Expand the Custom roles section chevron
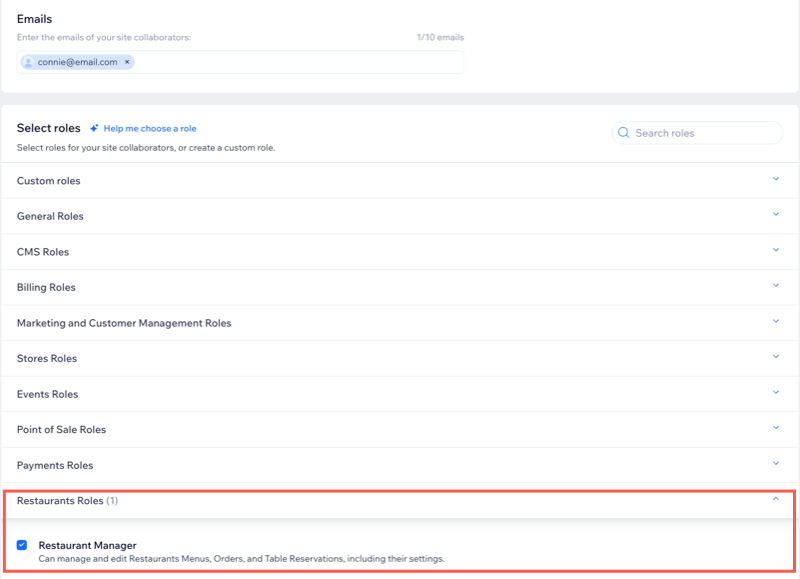The image size is (800, 579). click(x=776, y=179)
